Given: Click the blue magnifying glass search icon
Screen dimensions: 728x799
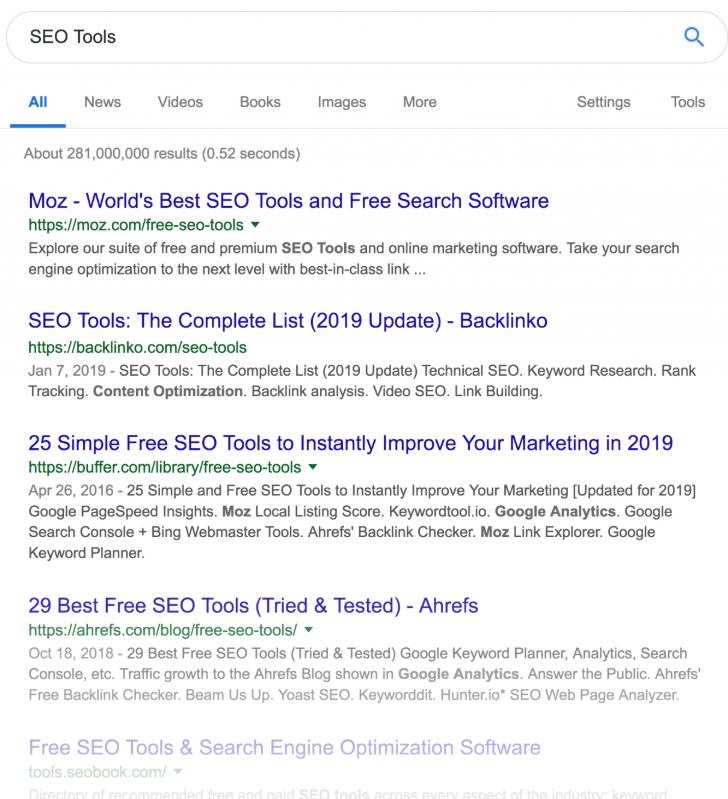Looking at the screenshot, I should coord(693,37).
